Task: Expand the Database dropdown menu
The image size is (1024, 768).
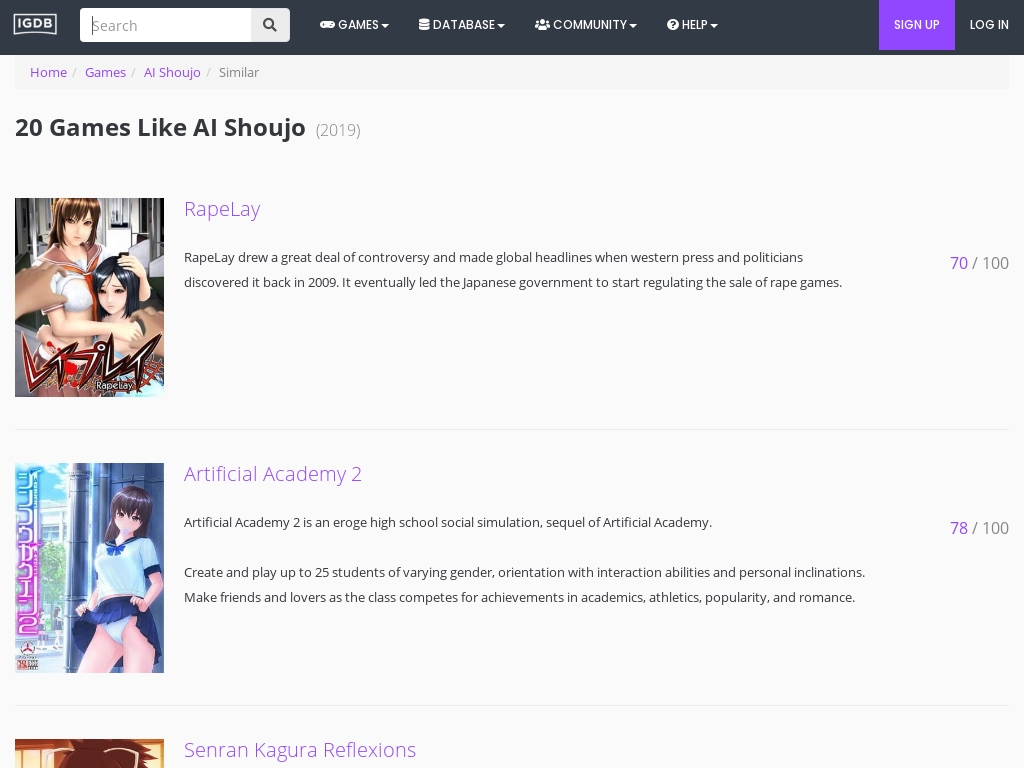Action: 462,25
